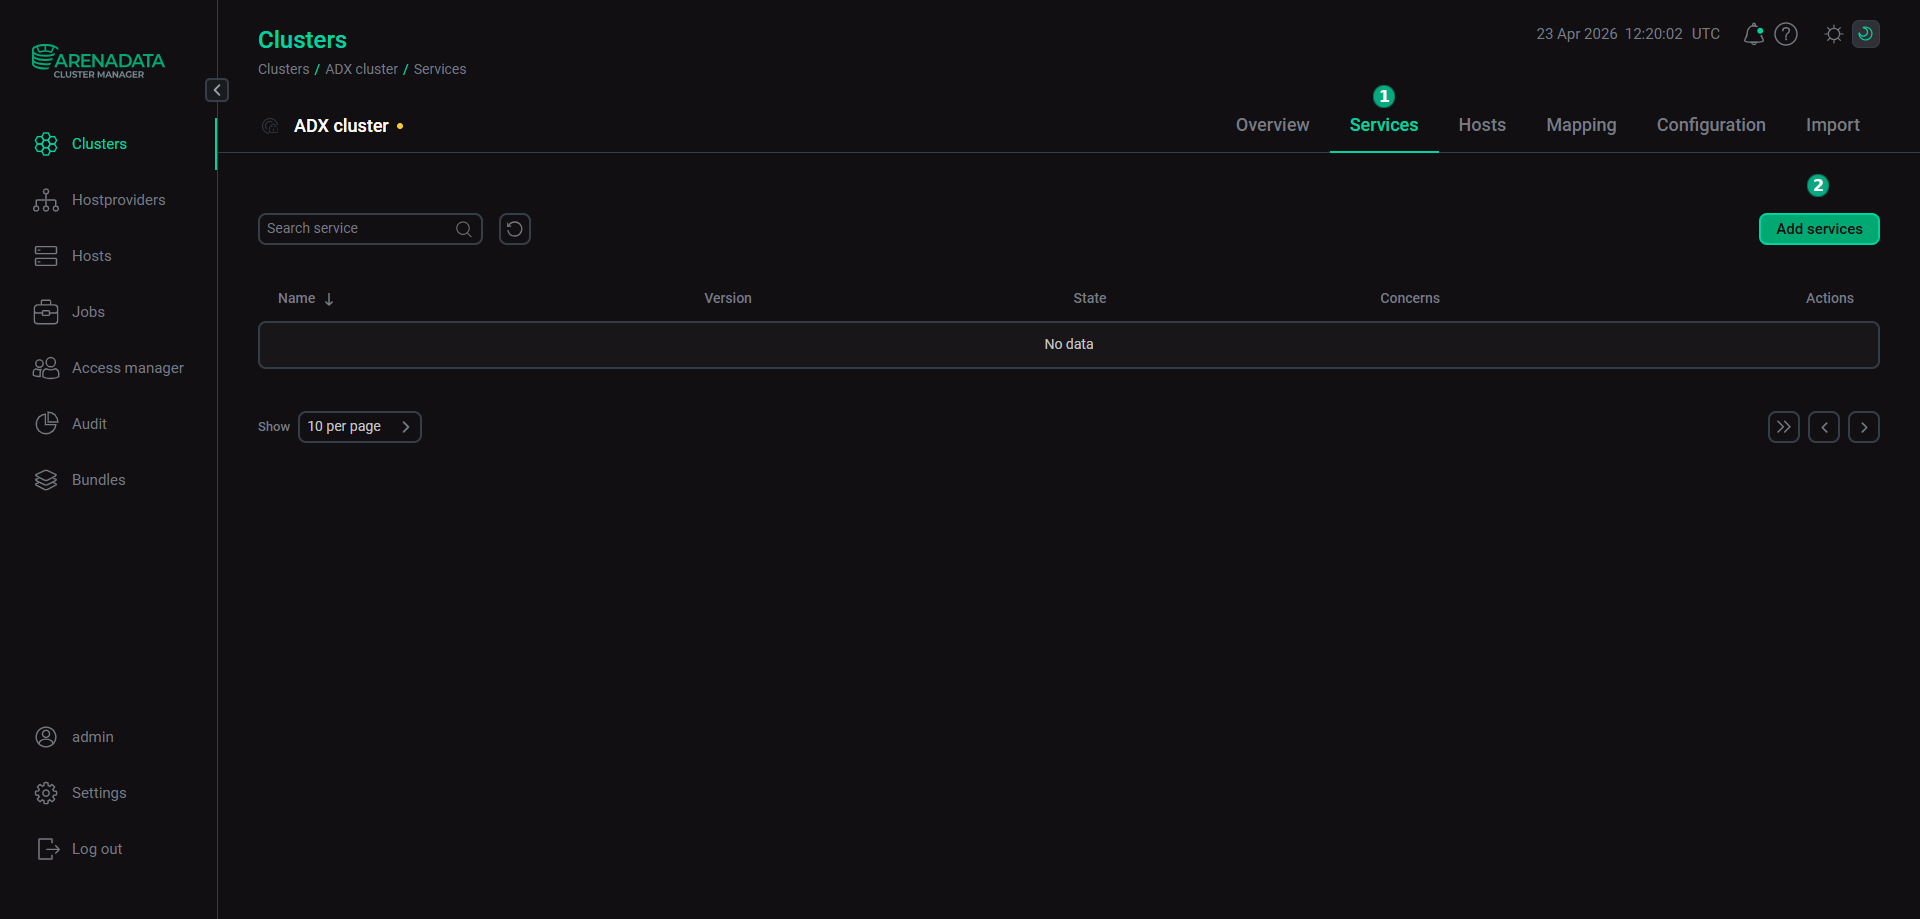
Task: Open the admin profile
Action: [x=73, y=737]
